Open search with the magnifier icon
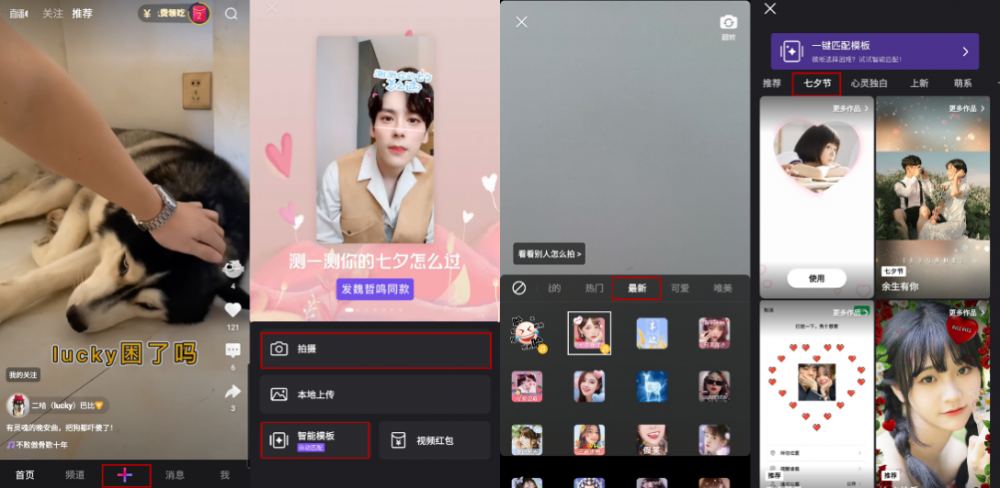 coord(232,13)
